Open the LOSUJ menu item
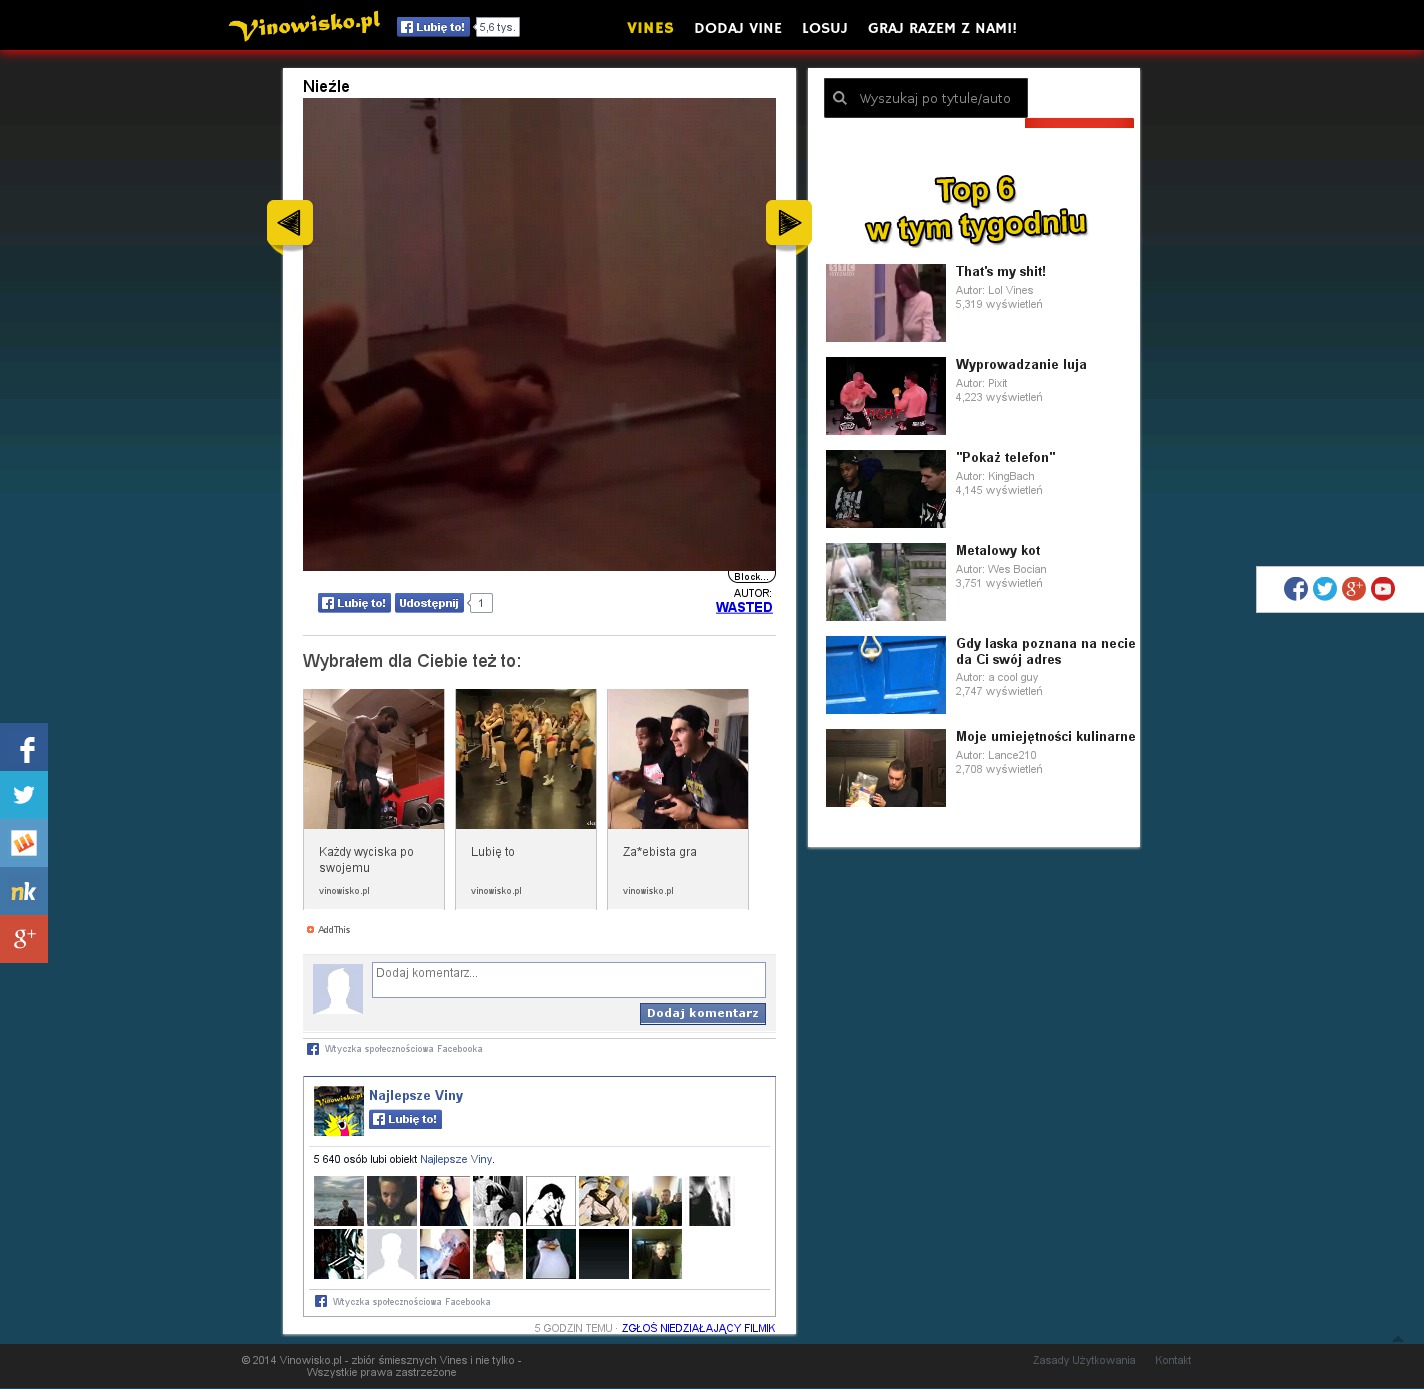The height and width of the screenshot is (1389, 1424). click(x=824, y=28)
